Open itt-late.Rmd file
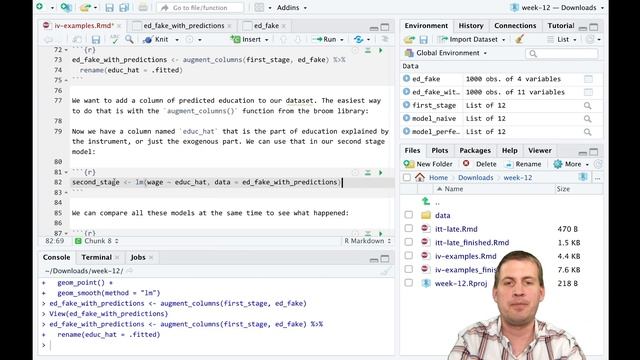 click(456, 229)
